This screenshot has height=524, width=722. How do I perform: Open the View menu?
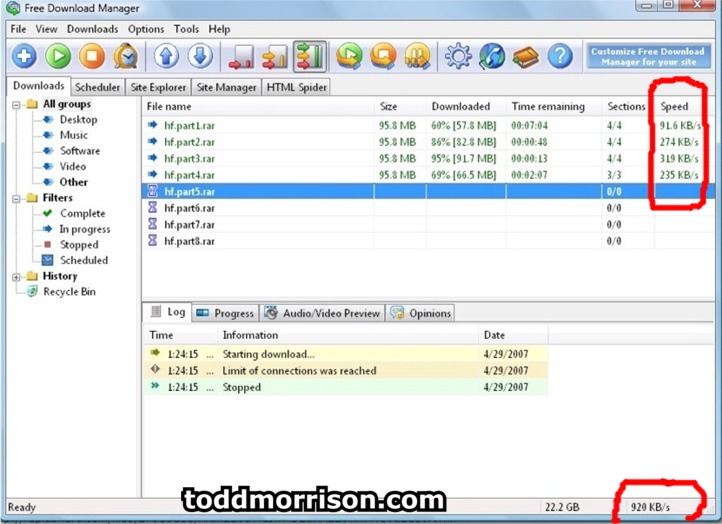pos(47,29)
